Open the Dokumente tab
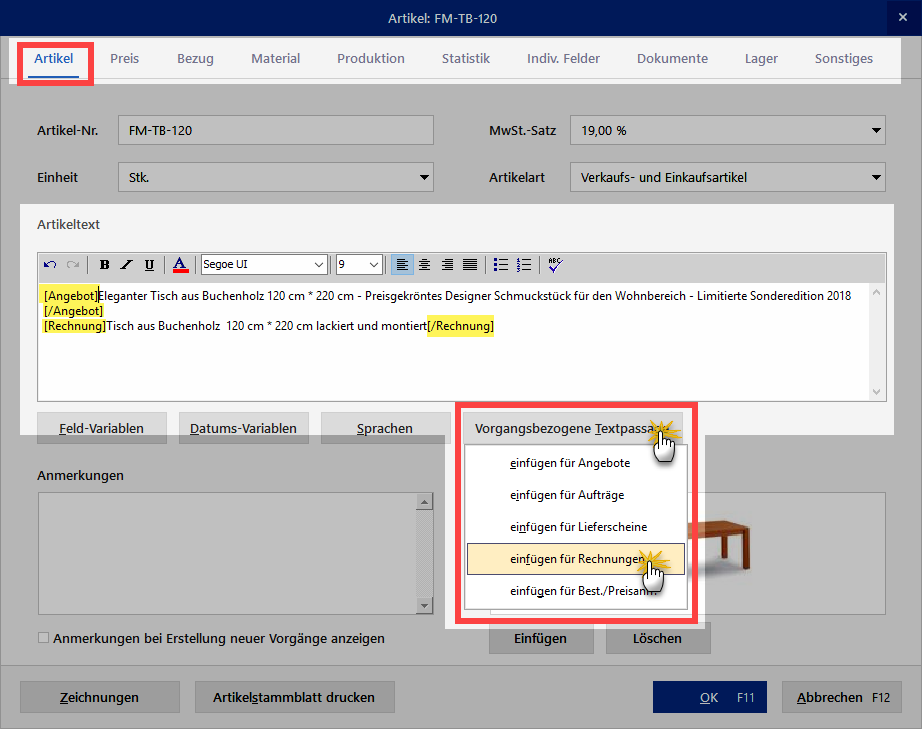Viewport: 922px width, 729px height. pyautogui.click(x=672, y=59)
